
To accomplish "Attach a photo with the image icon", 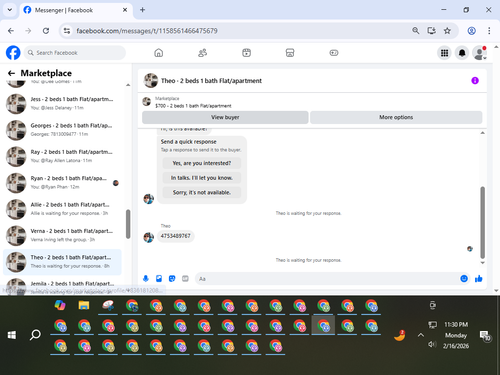I will click(x=159, y=279).
